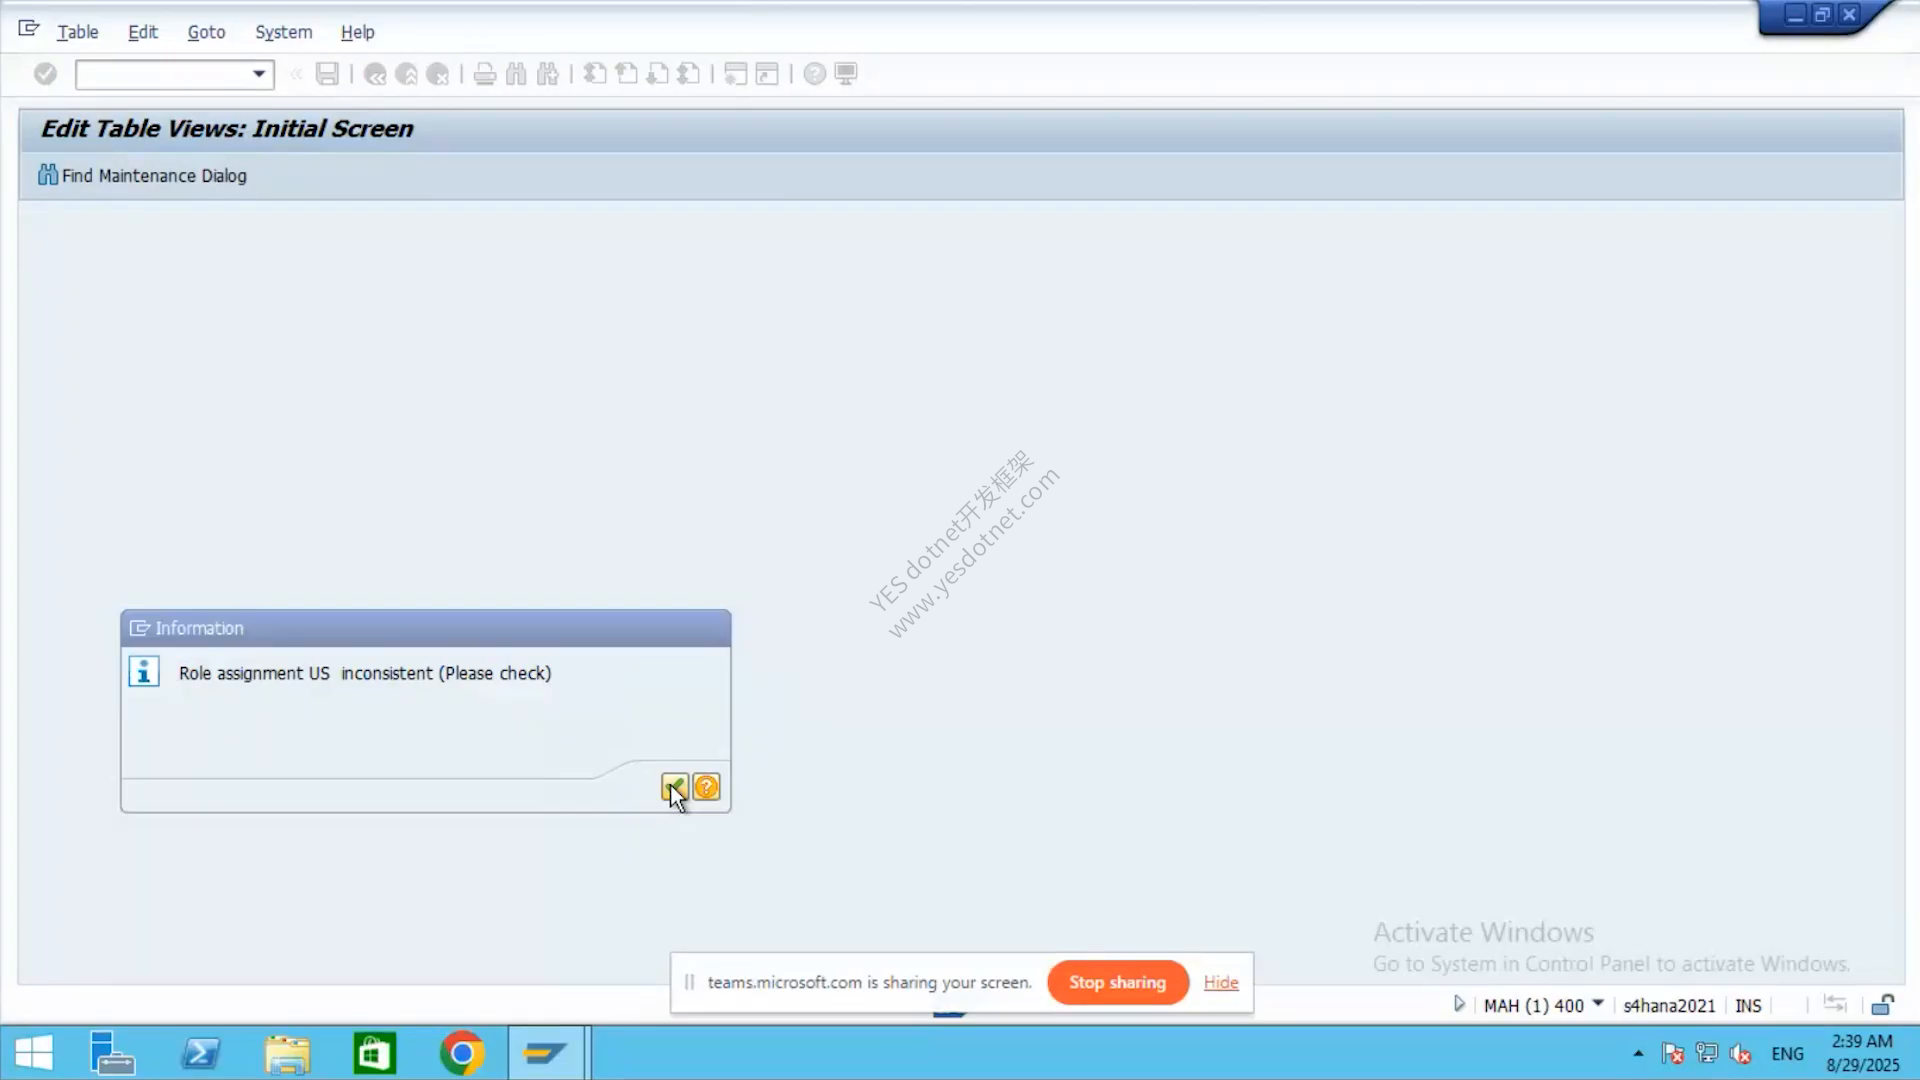Click the Save icon in the toolbar
1920x1080 pixels.
point(327,74)
